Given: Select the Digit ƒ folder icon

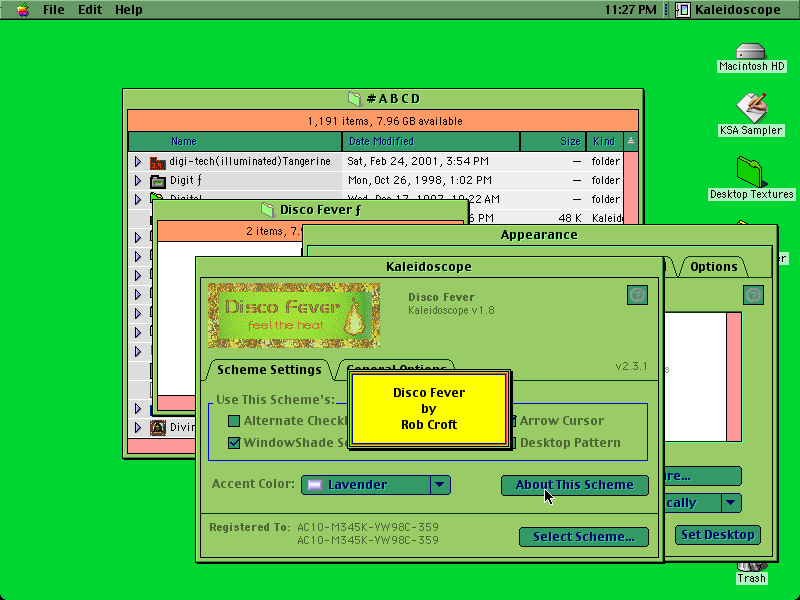Looking at the screenshot, I should (158, 181).
